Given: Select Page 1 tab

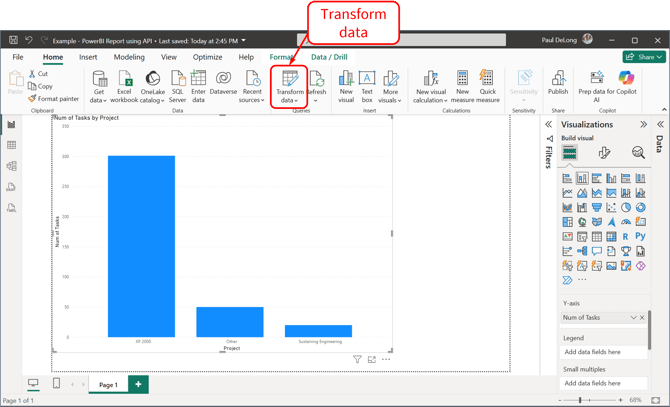Looking at the screenshot, I should click(109, 384).
